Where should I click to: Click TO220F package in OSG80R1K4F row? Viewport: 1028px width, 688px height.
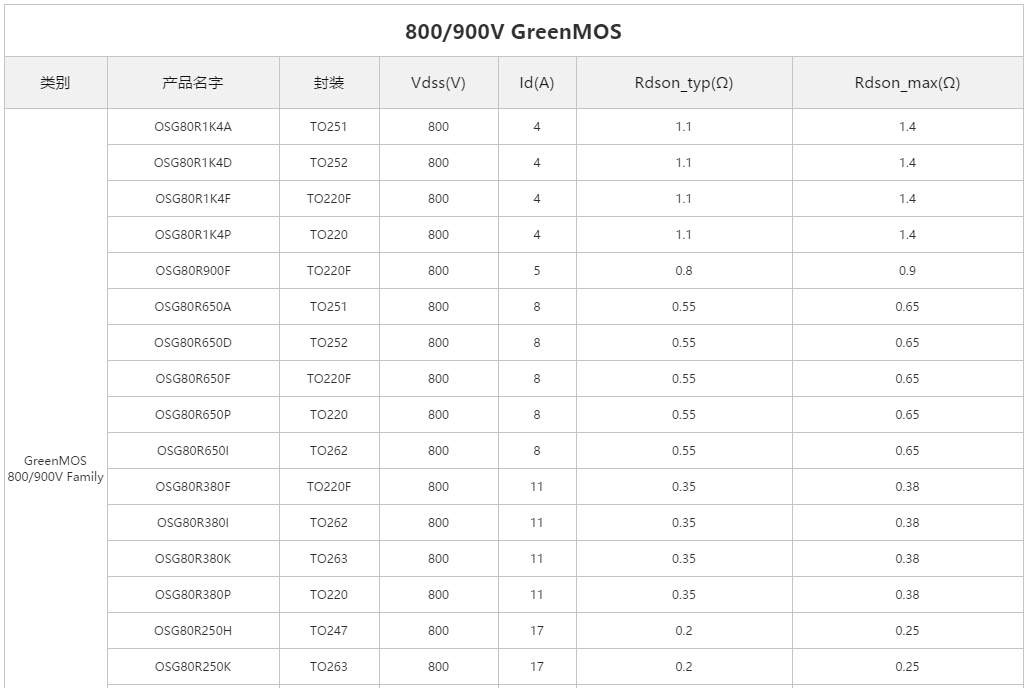coord(328,199)
